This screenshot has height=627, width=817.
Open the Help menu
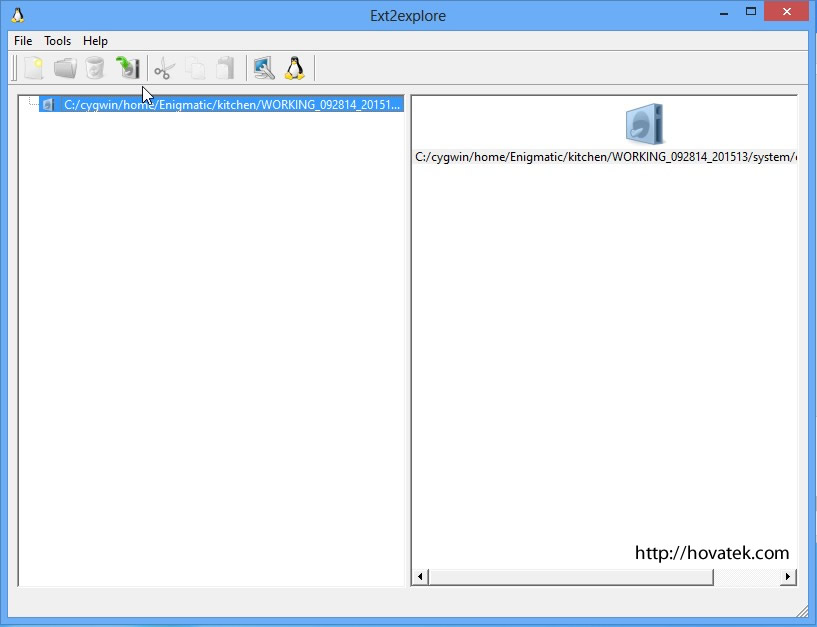coord(95,41)
